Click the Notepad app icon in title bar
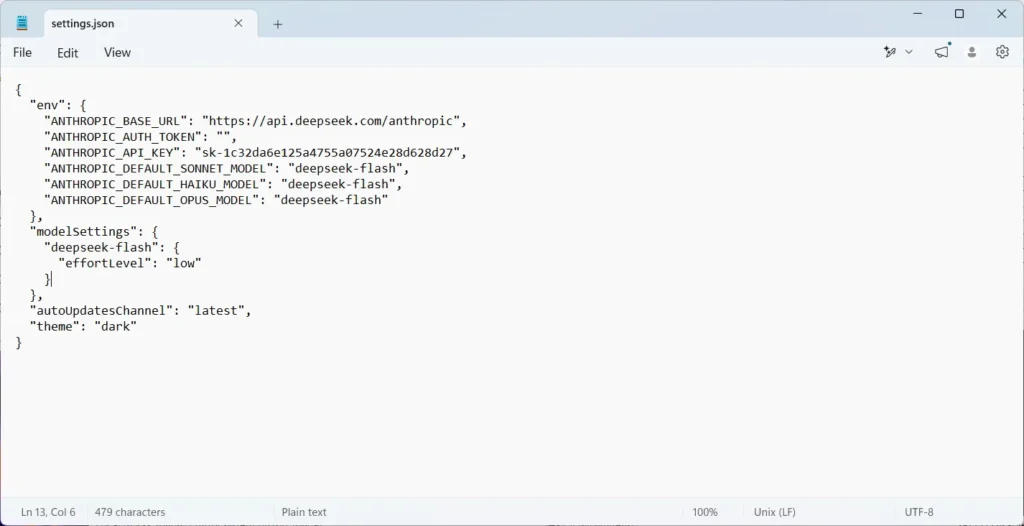The image size is (1024, 526). pos(22,24)
